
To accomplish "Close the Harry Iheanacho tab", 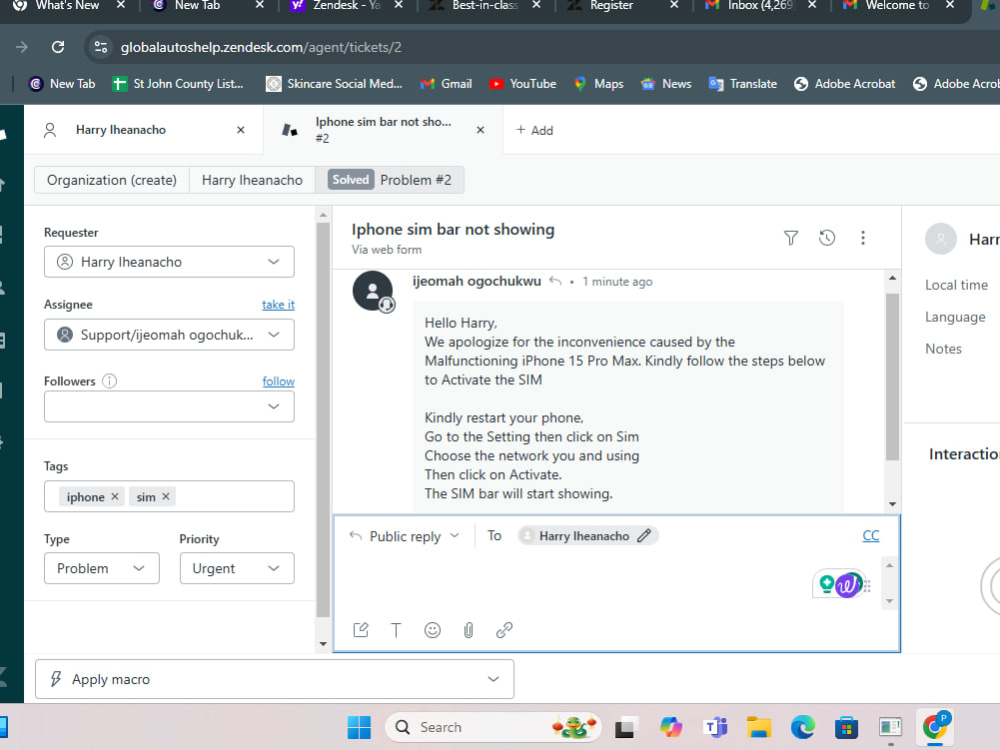I will click(240, 130).
